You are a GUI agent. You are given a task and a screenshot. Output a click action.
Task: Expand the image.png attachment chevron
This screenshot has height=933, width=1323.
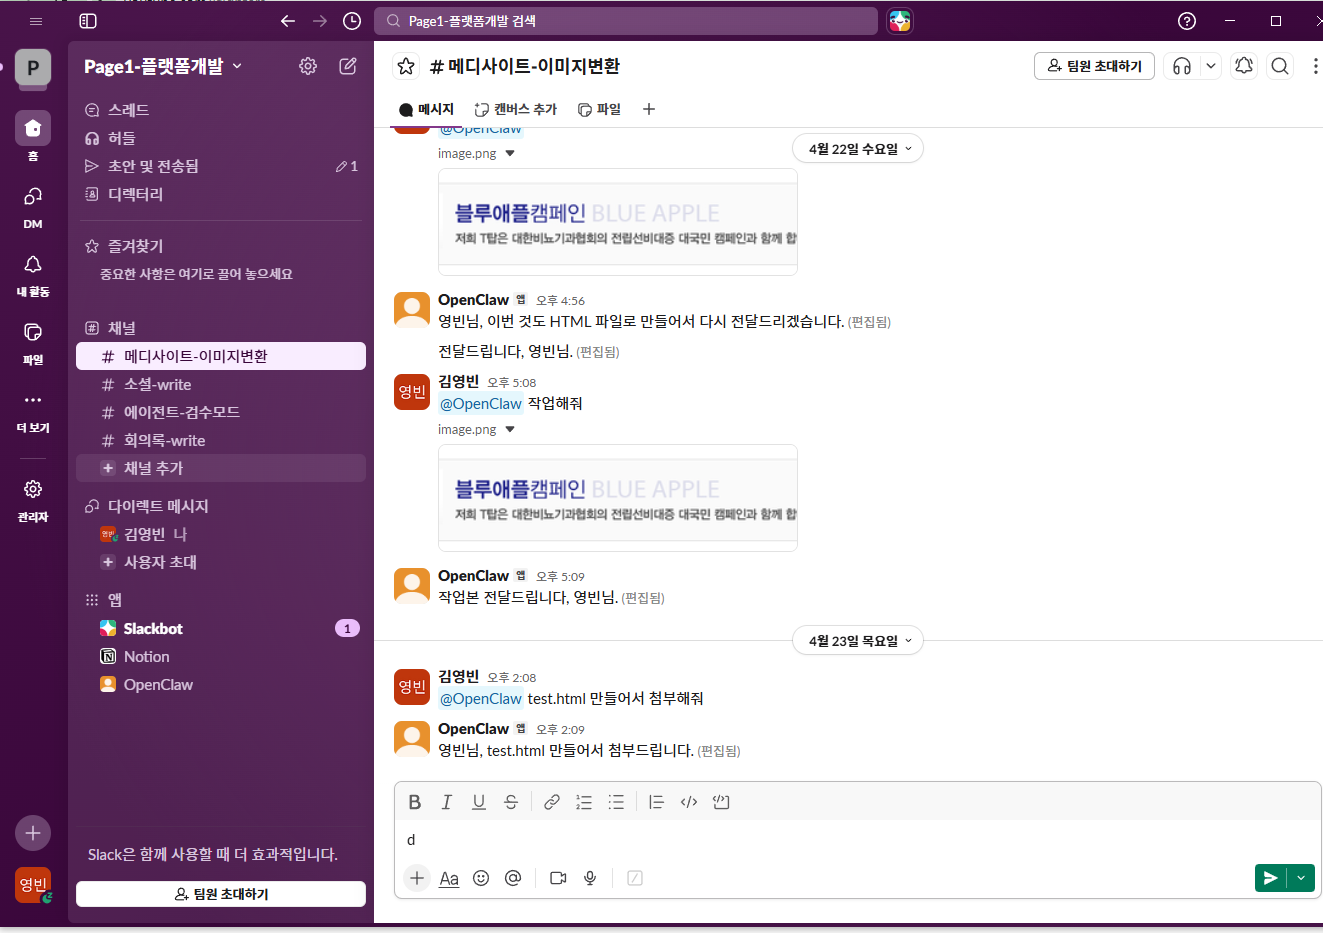click(510, 429)
